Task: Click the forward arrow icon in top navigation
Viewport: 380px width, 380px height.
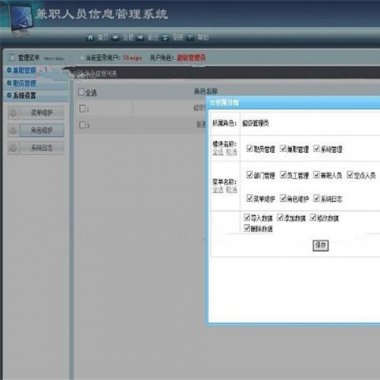Action: click(140, 37)
